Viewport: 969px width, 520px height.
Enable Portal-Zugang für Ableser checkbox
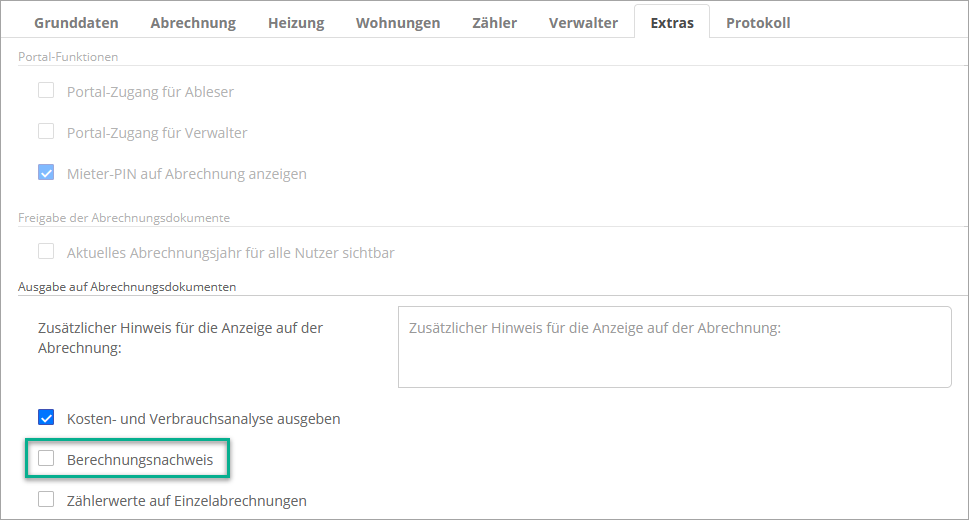[46, 91]
